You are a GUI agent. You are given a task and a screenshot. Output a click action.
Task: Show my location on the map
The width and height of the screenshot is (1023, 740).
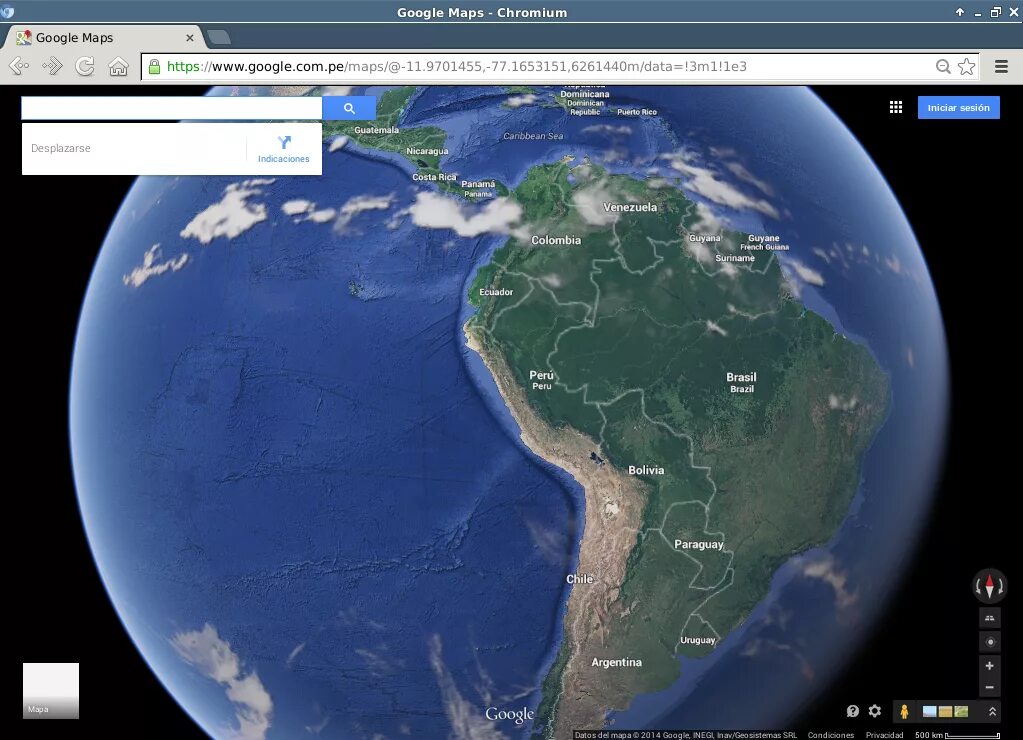coord(990,642)
